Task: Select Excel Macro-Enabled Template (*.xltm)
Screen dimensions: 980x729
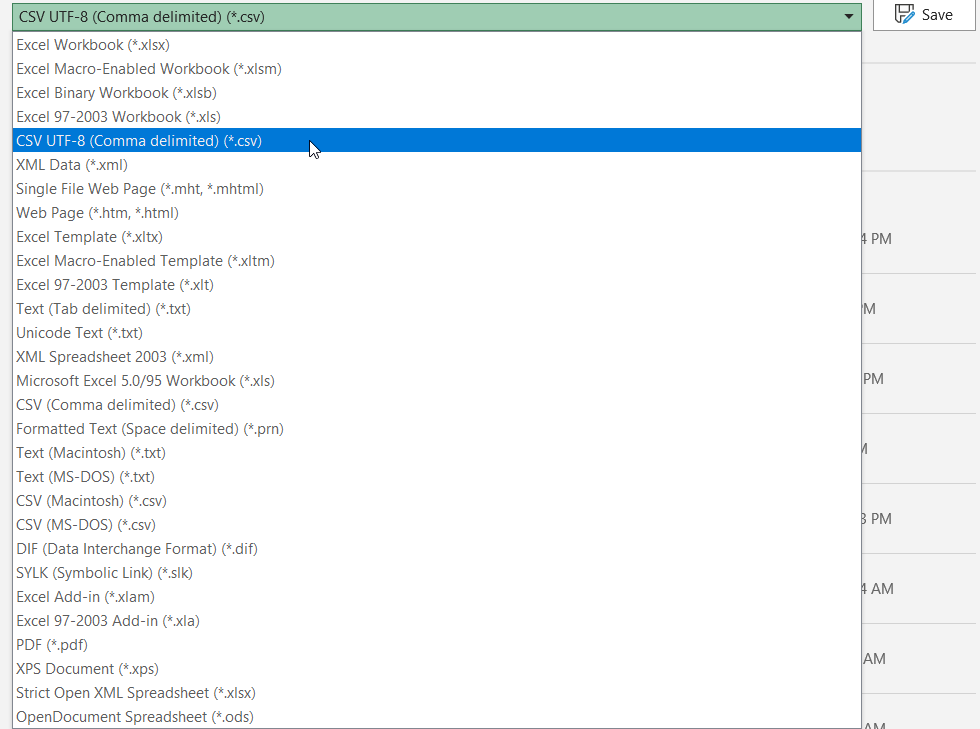Action: click(x=436, y=261)
